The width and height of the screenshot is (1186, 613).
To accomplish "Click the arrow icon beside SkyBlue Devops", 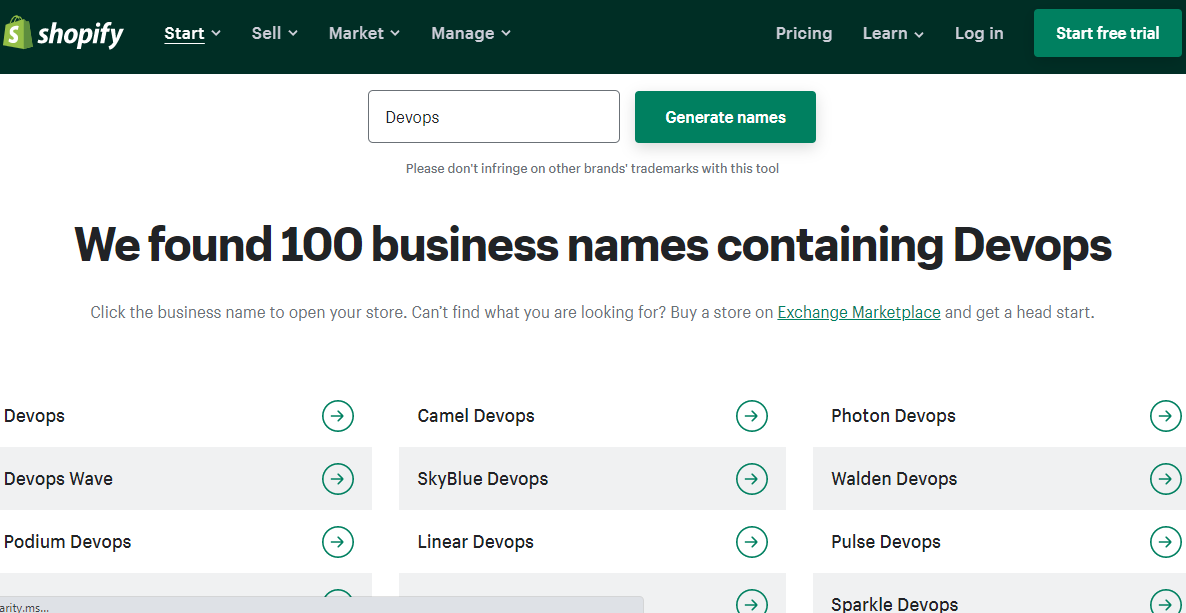I will click(751, 478).
